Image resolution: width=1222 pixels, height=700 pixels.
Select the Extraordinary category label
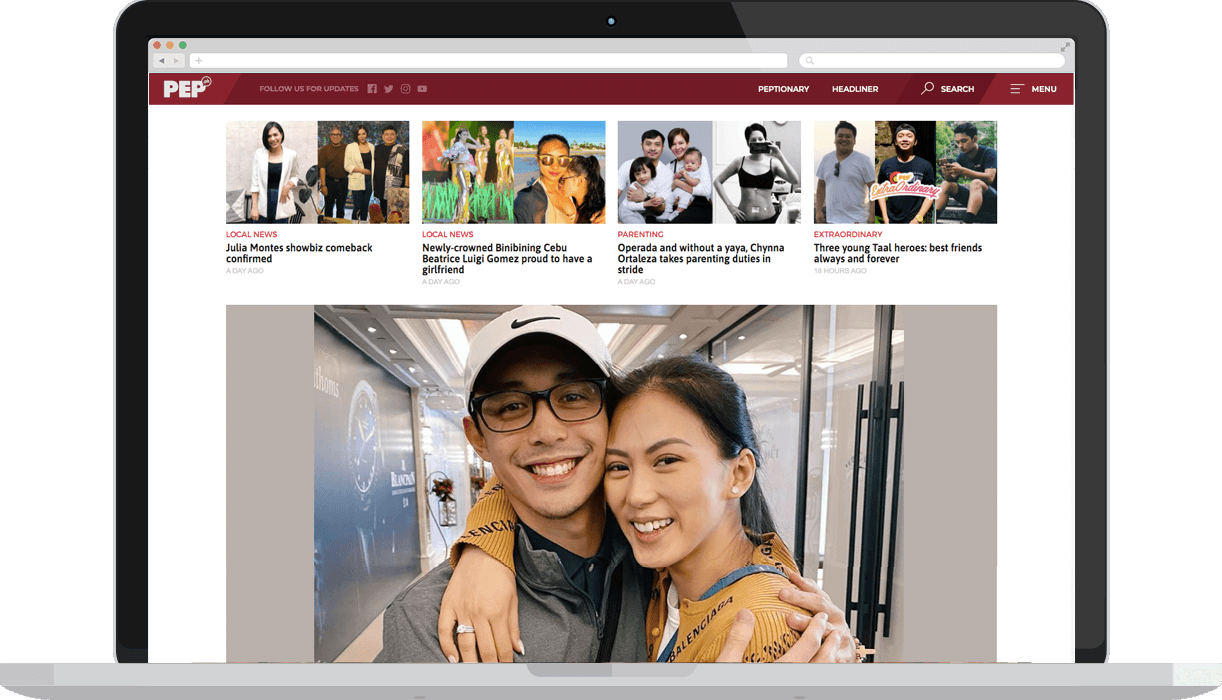[x=848, y=235]
